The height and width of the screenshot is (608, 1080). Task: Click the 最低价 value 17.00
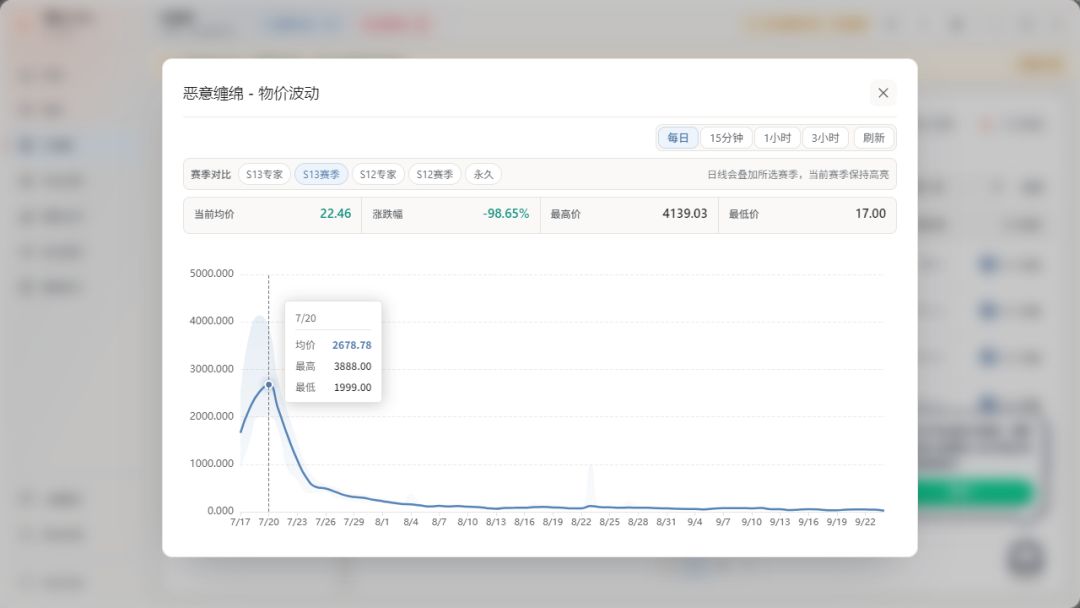(871, 213)
